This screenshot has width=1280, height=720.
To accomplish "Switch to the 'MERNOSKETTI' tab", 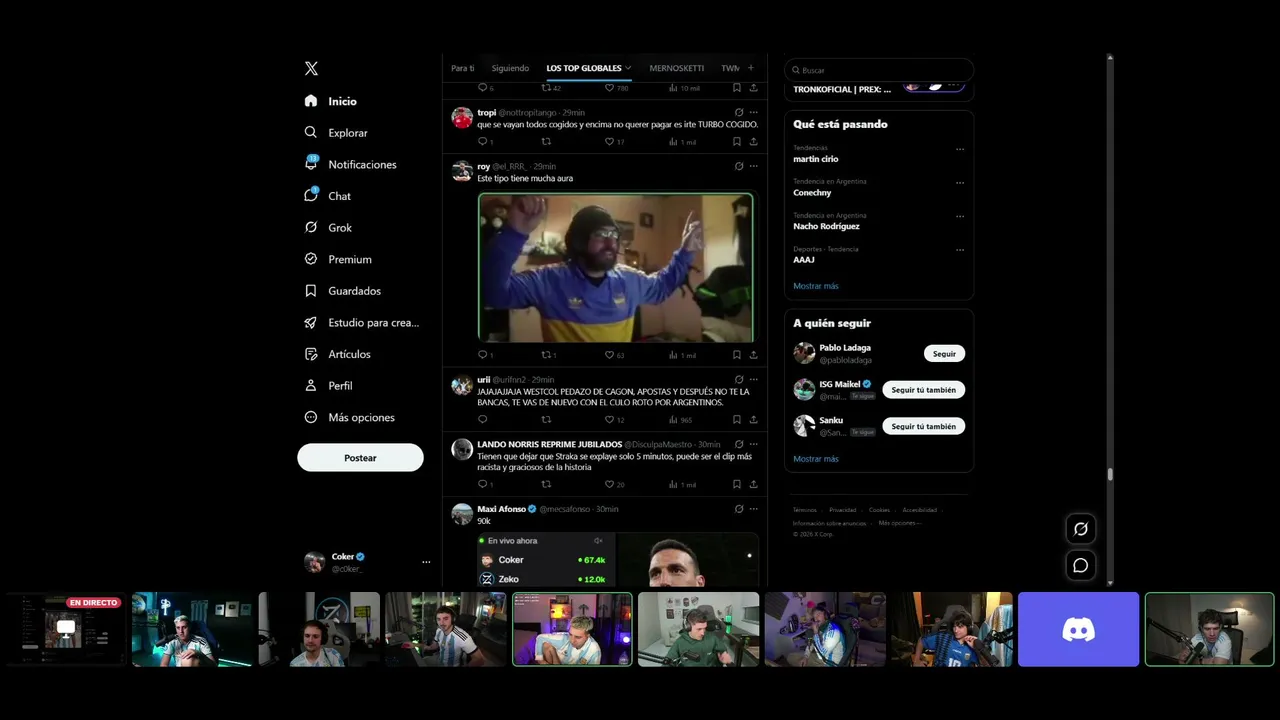I will [677, 68].
